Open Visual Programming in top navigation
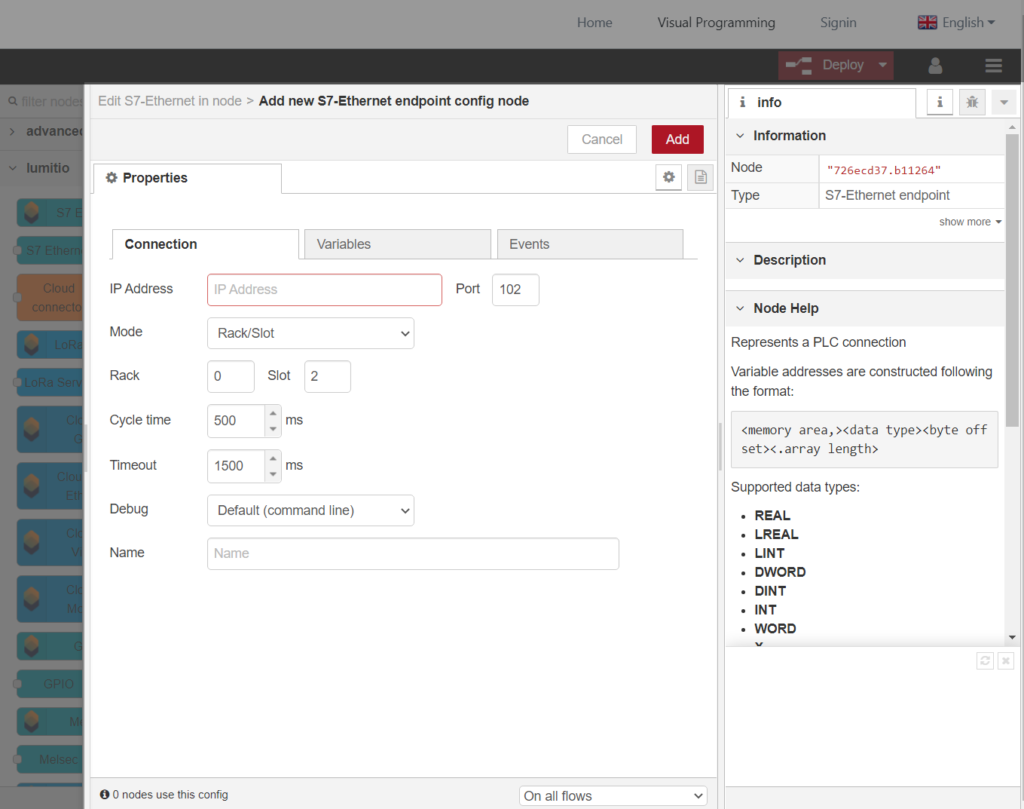Viewport: 1024px width, 809px height. [716, 22]
